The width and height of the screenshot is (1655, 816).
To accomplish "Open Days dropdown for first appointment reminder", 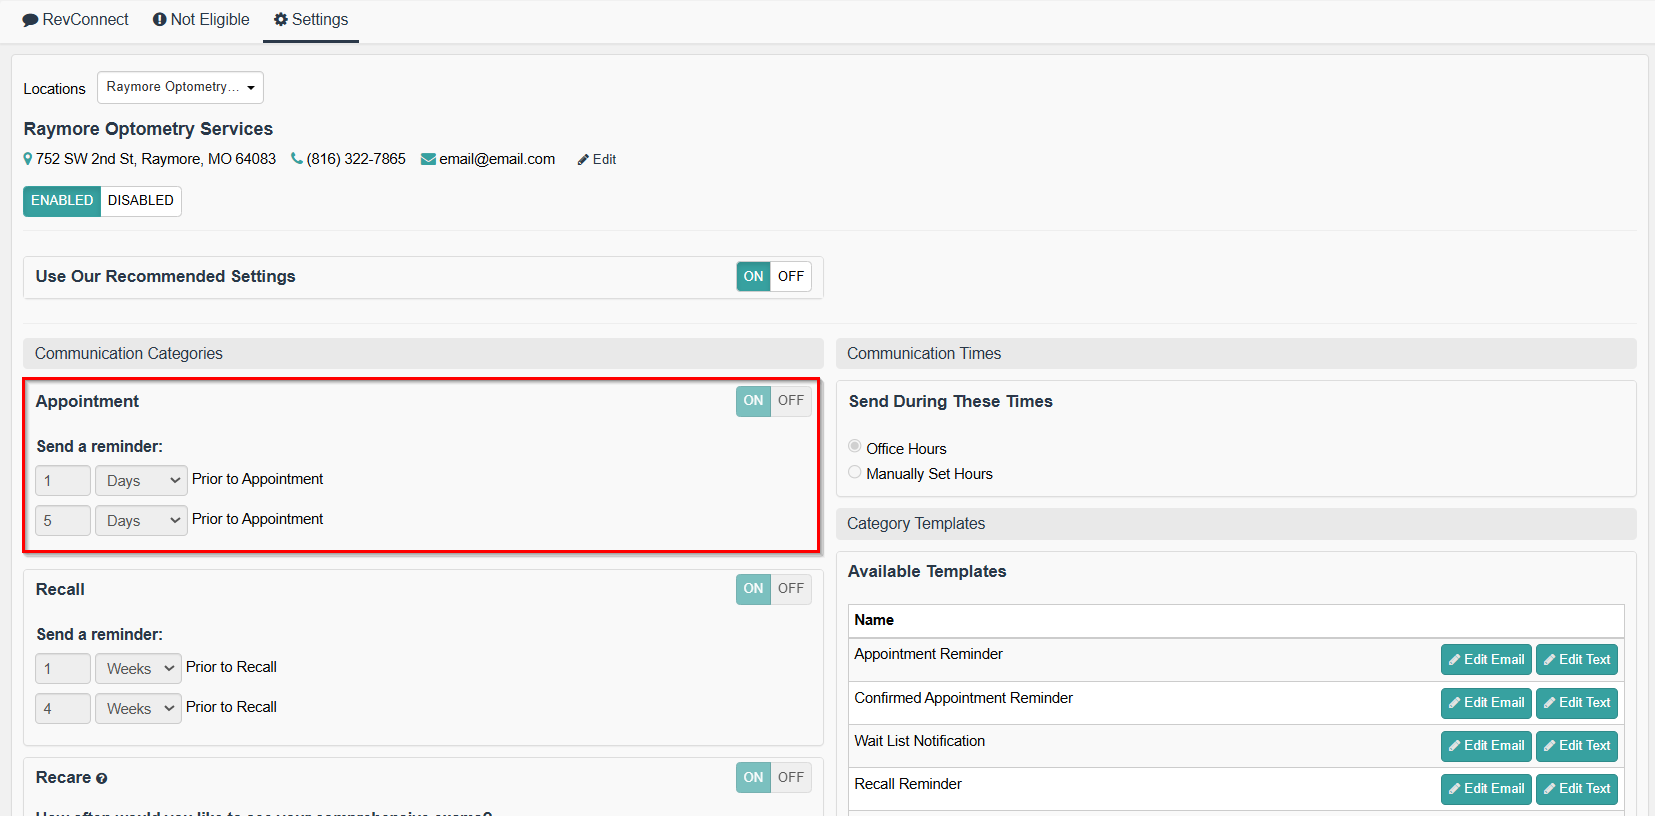I will coord(141,481).
